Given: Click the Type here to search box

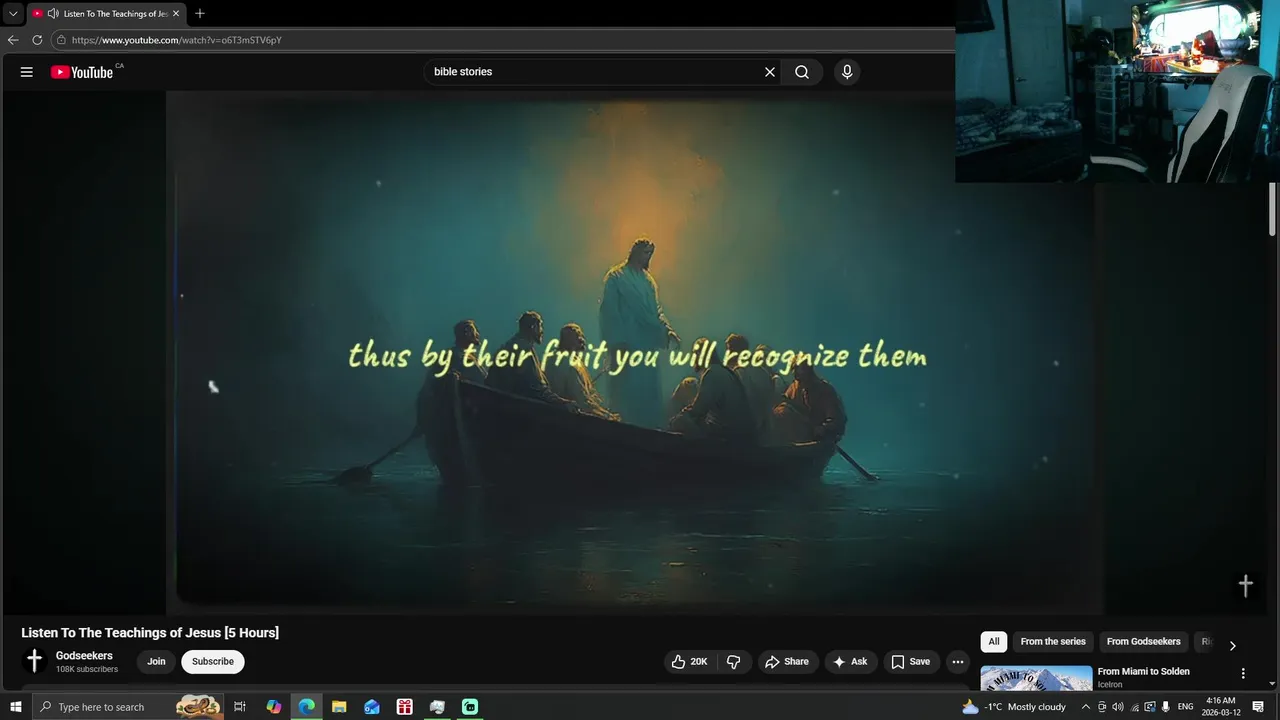Looking at the screenshot, I should pyautogui.click(x=128, y=707).
